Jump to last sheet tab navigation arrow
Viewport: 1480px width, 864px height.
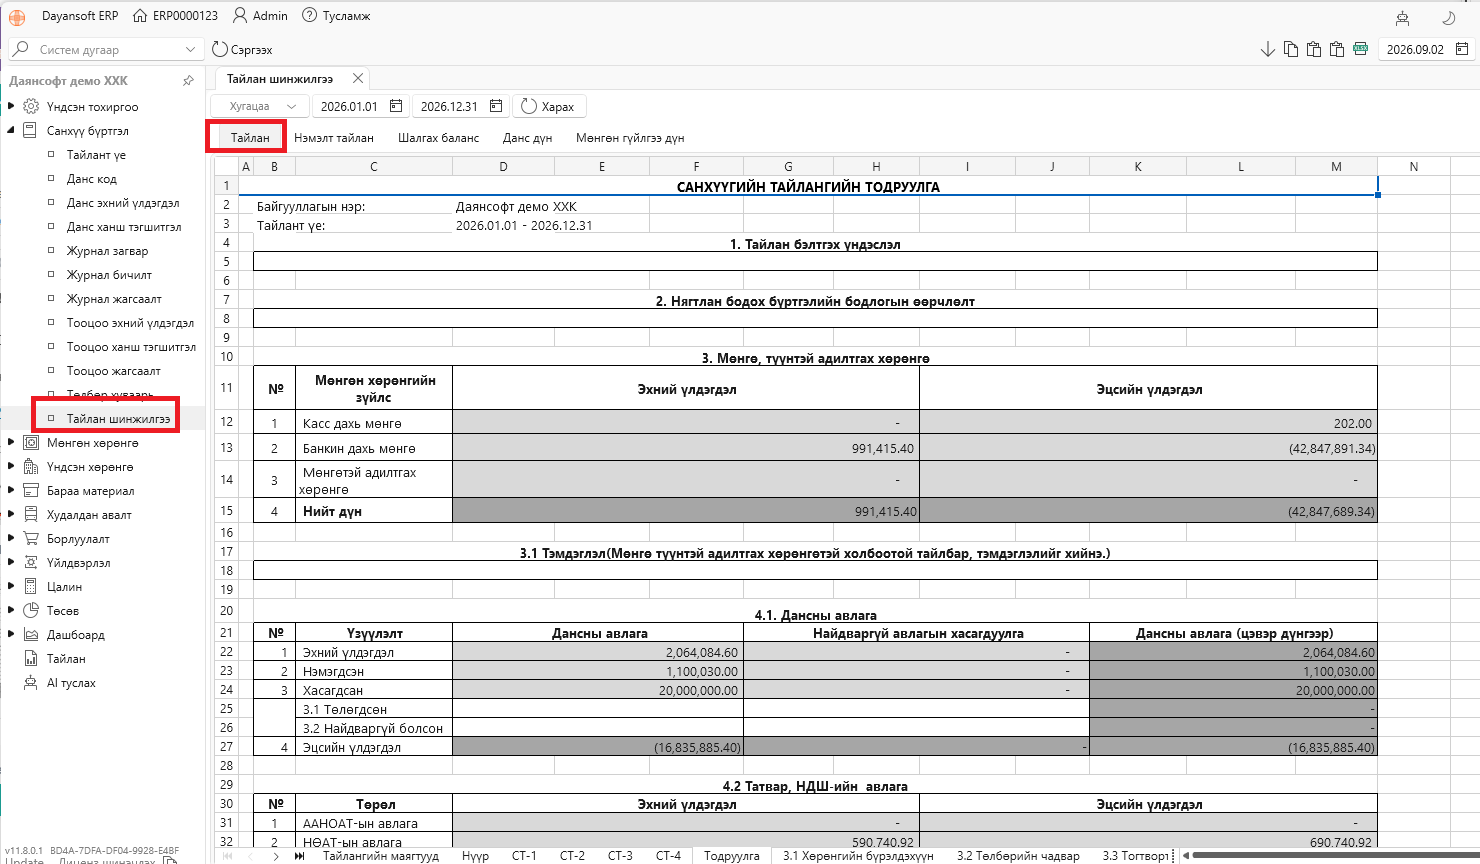pos(299,856)
